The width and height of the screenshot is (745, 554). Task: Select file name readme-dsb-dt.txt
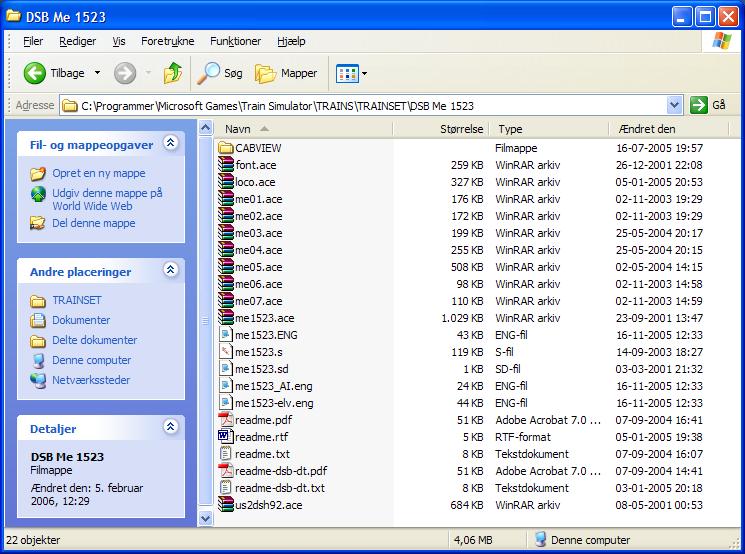[x=280, y=488]
